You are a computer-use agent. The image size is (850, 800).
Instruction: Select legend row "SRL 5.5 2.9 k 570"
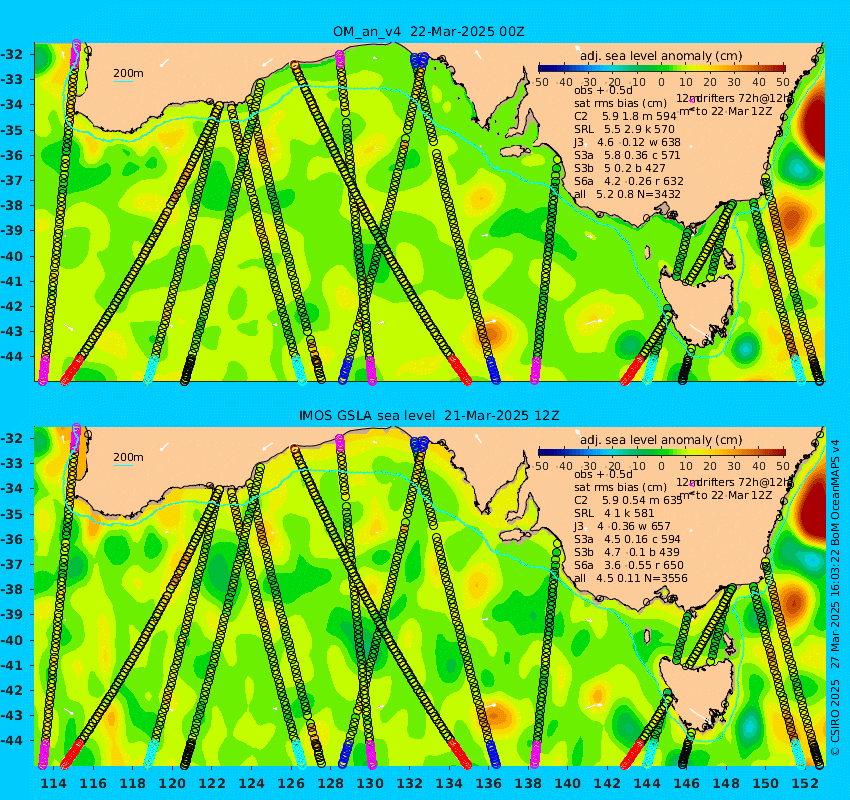[624, 129]
